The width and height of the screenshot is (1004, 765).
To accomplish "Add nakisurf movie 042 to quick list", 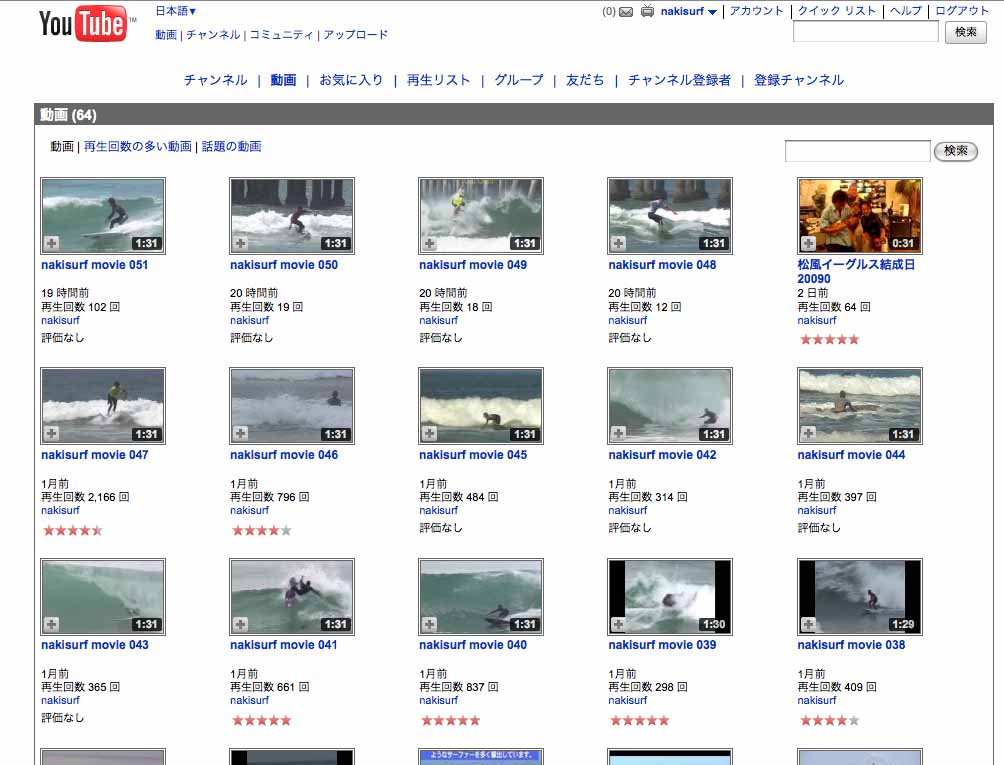I will click(618, 433).
